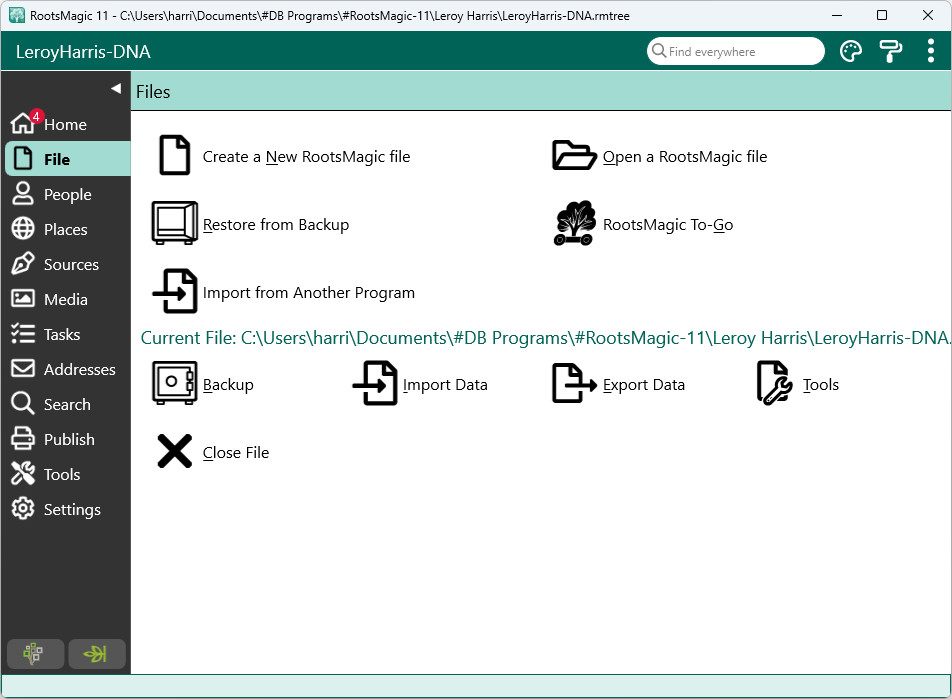Open the Tasks section
This screenshot has height=699, width=952.
click(x=66, y=335)
